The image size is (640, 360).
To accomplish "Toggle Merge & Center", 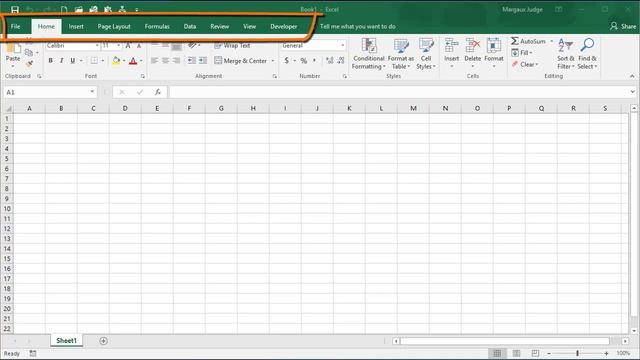I will point(241,61).
